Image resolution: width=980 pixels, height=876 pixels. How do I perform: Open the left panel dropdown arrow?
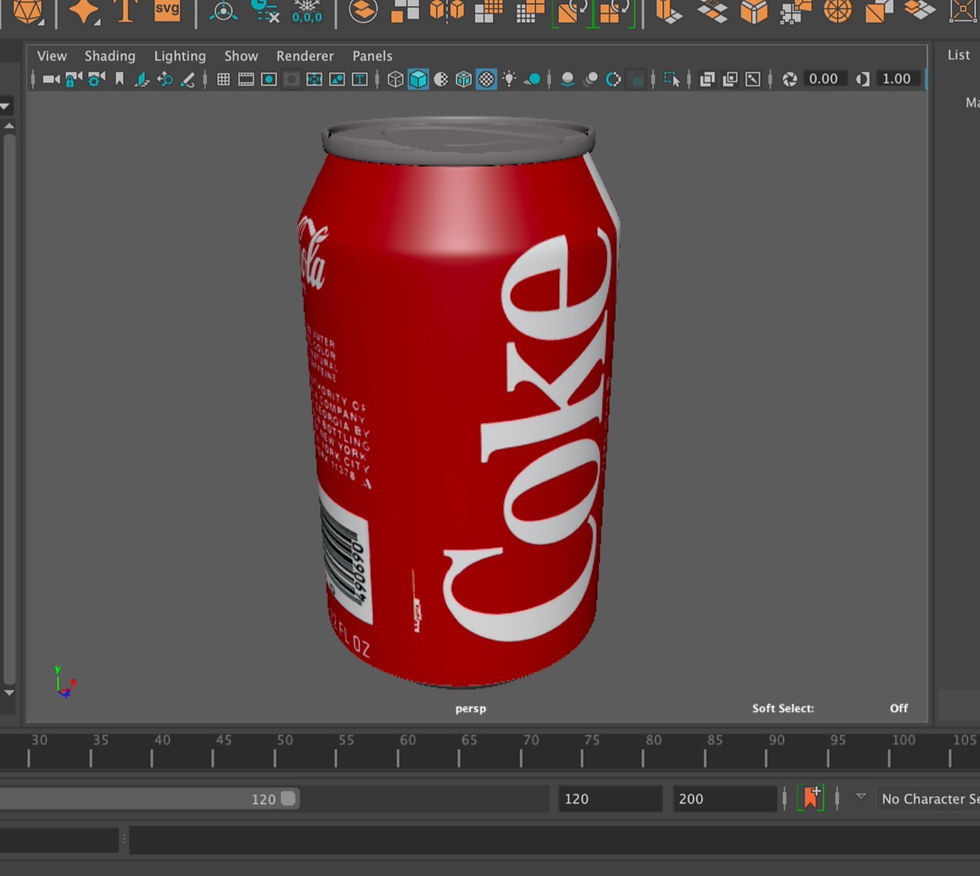tap(4, 106)
